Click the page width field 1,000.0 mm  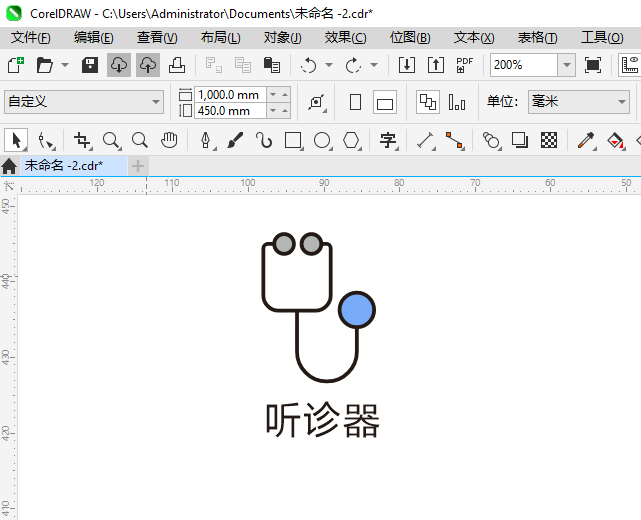click(x=230, y=95)
